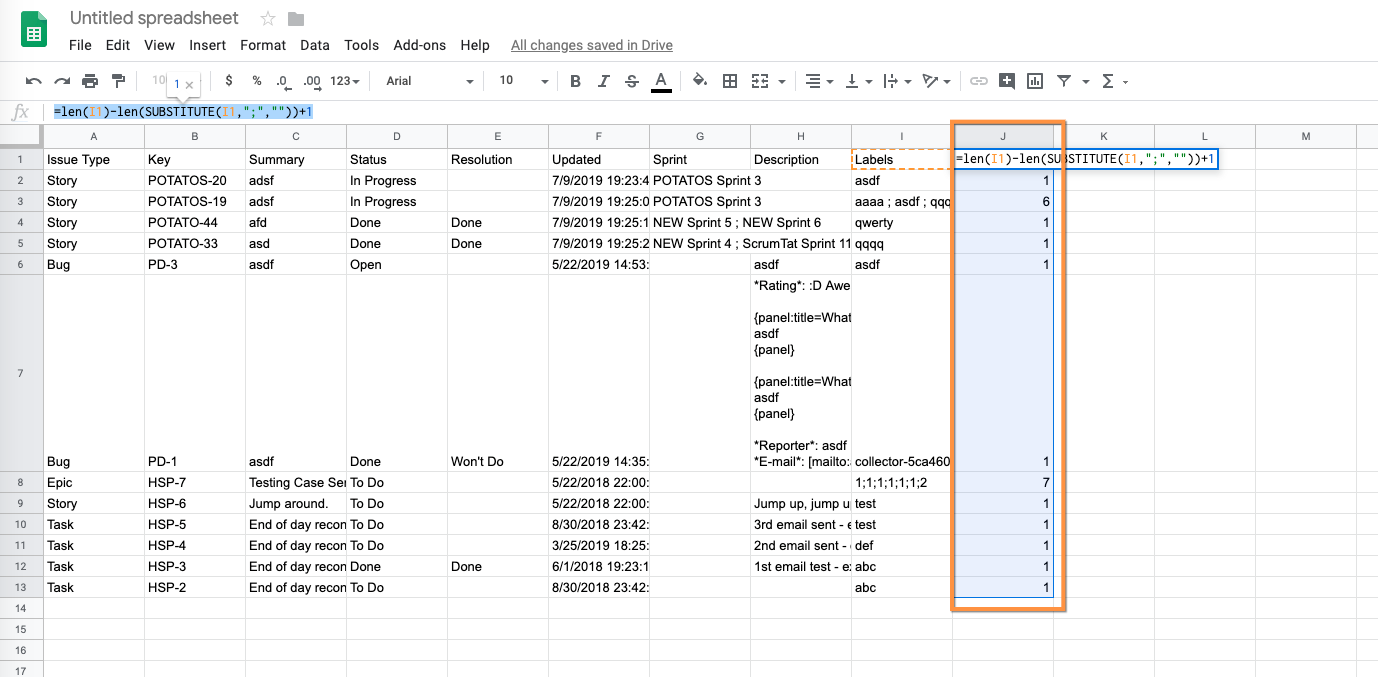Click the move to folder icon
1378x677 pixels.
(x=295, y=18)
